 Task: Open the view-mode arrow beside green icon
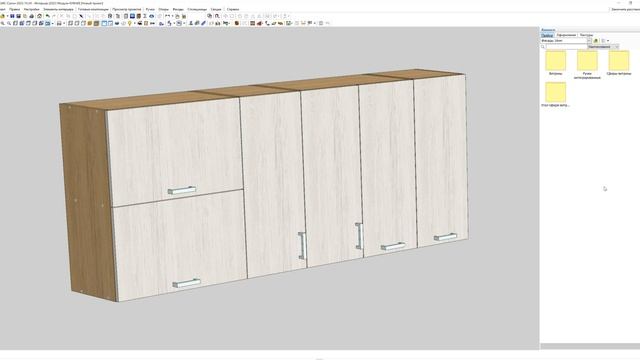tap(608, 40)
